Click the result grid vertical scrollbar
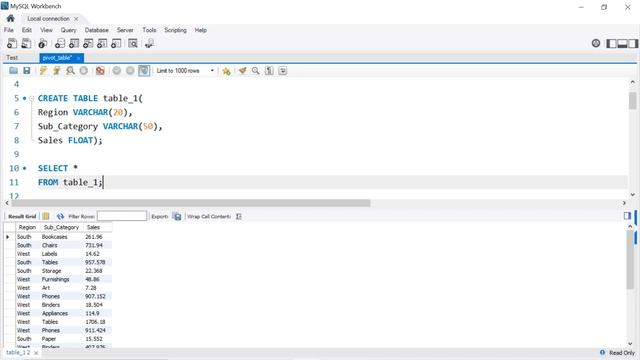The image size is (640, 360). 630,260
